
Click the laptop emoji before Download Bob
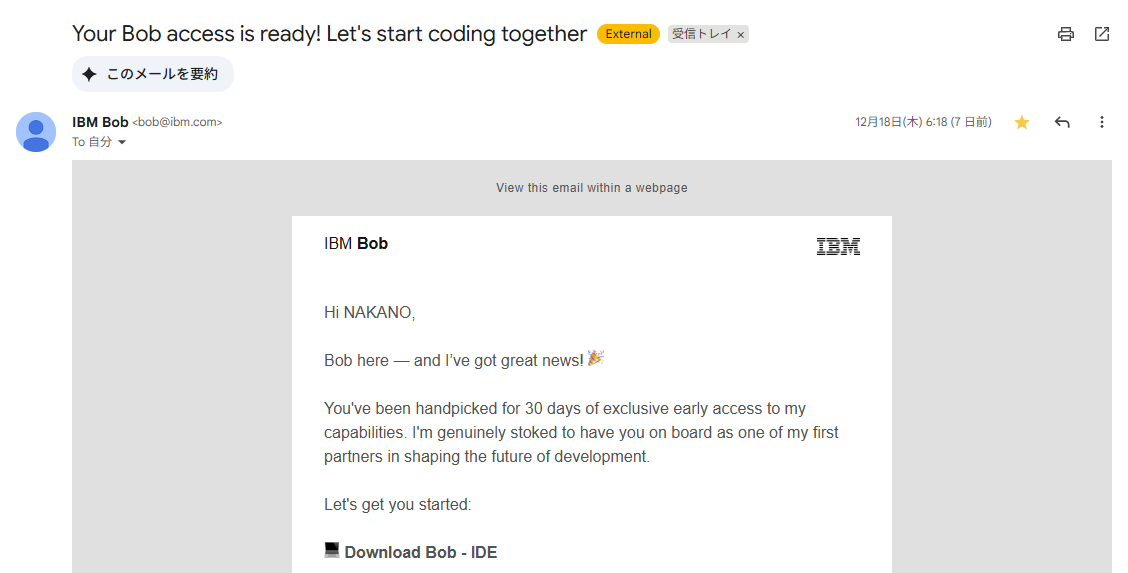(332, 550)
